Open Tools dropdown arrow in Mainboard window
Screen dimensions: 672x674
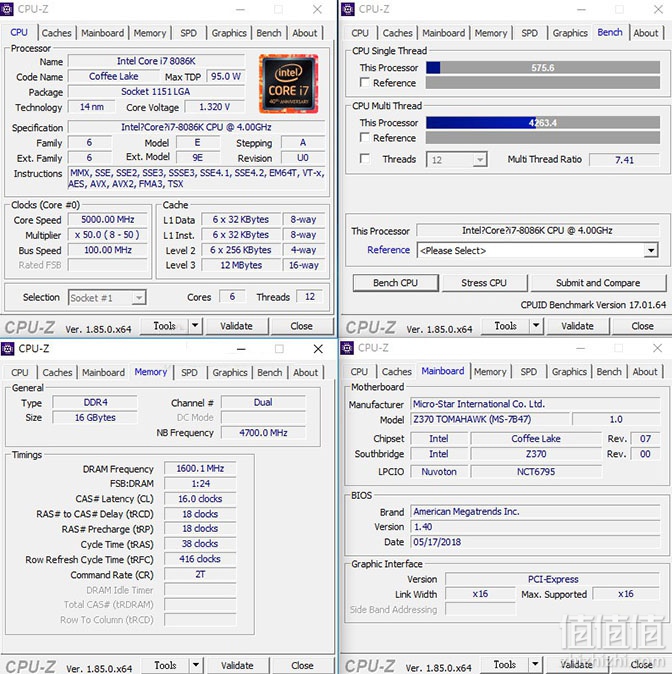pyautogui.click(x=535, y=664)
